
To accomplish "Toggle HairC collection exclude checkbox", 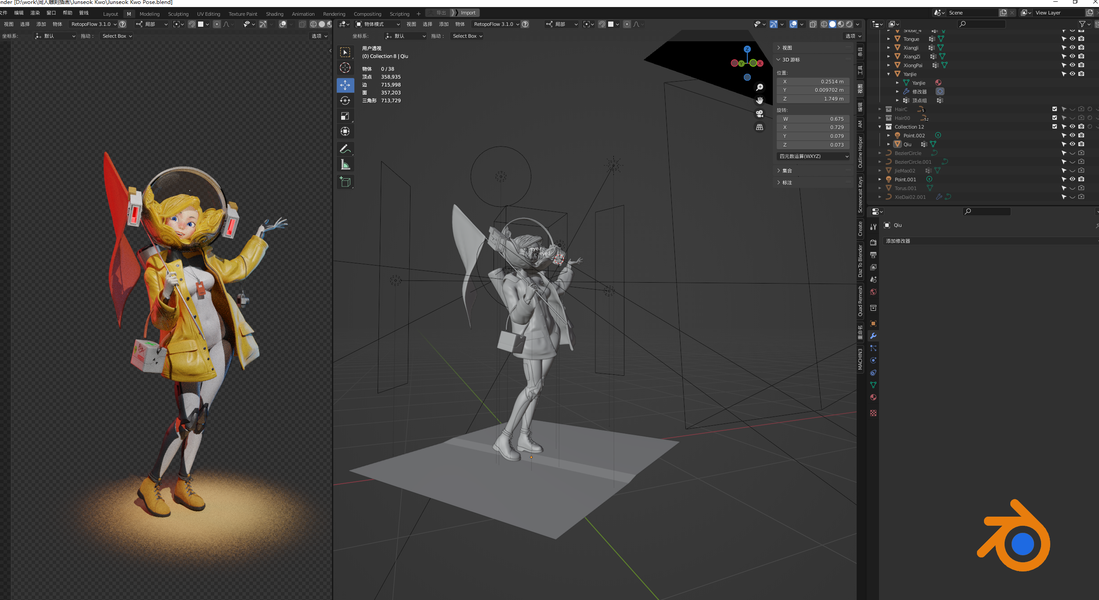I will point(1055,109).
